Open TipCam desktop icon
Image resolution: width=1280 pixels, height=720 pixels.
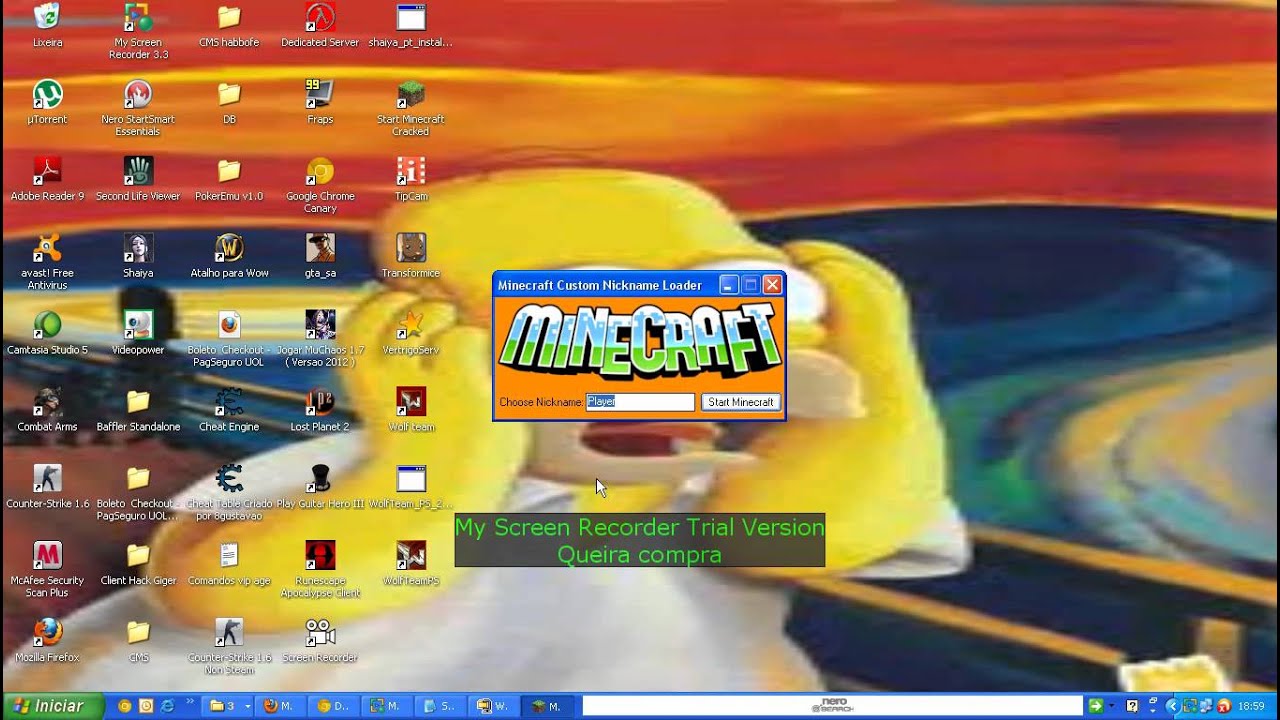click(410, 180)
